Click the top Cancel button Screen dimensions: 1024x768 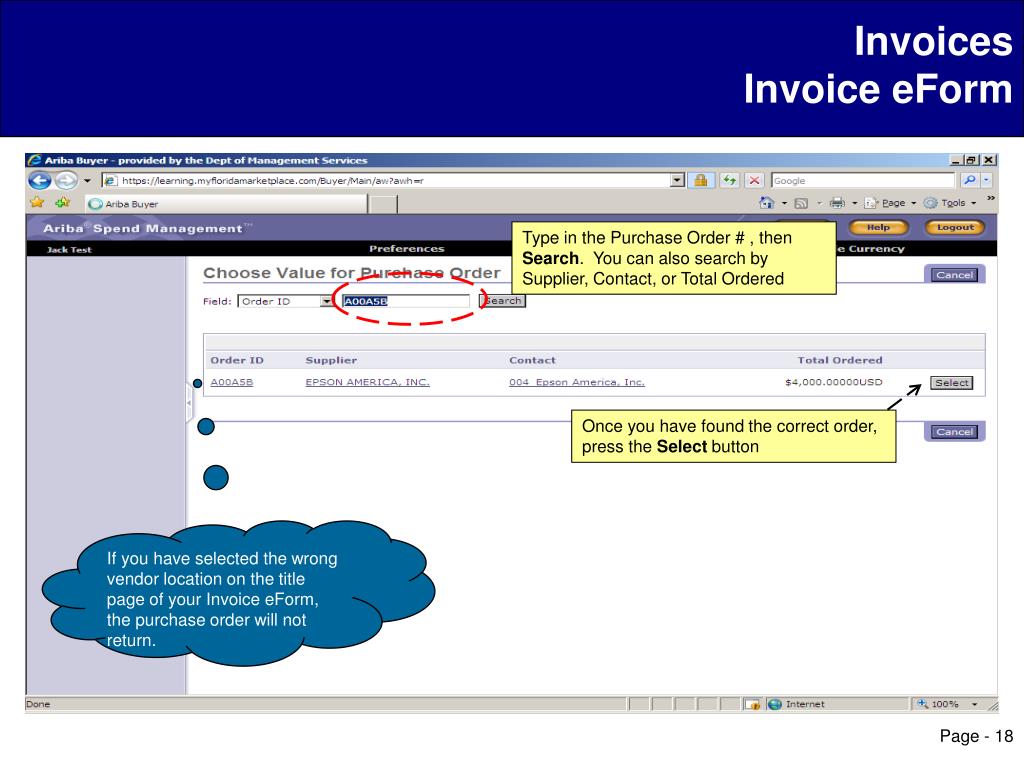coord(954,275)
